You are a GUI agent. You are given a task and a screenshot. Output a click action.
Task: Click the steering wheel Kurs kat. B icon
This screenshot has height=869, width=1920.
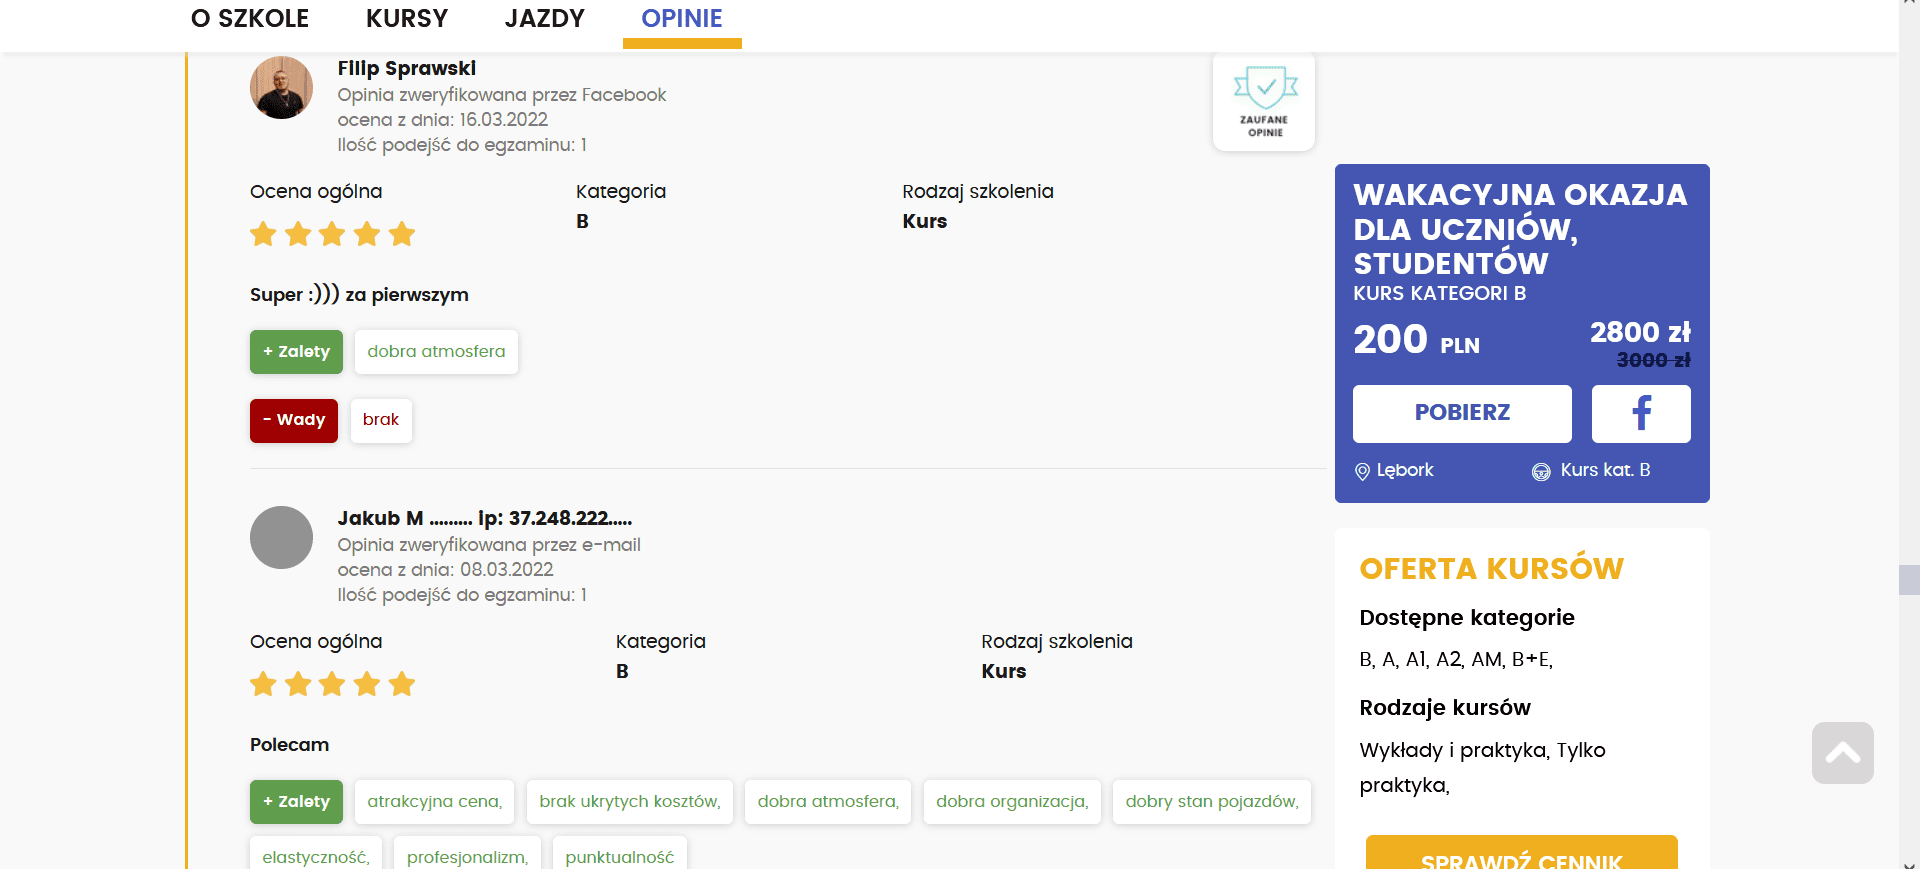point(1541,471)
